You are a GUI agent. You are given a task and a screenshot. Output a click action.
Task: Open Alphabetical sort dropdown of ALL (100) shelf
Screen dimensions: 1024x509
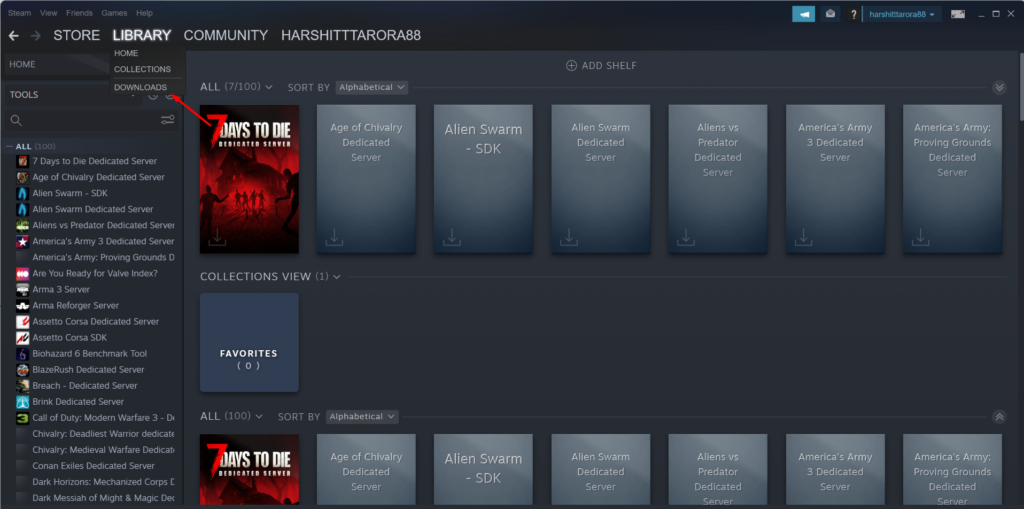pyautogui.click(x=362, y=416)
